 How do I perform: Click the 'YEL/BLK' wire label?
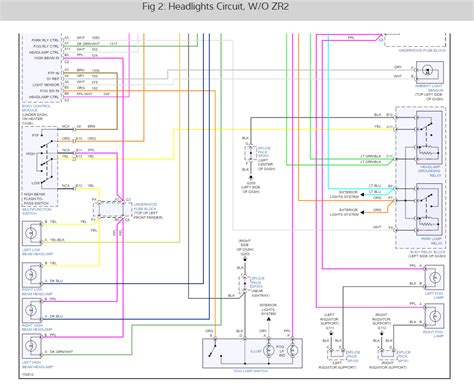57,240
